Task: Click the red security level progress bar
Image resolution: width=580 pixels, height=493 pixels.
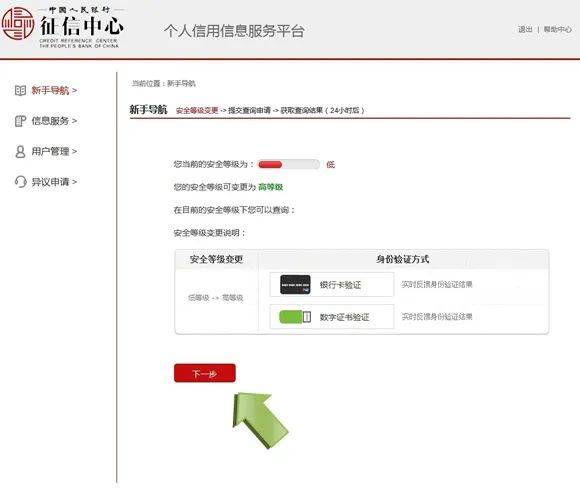Action: [289, 164]
